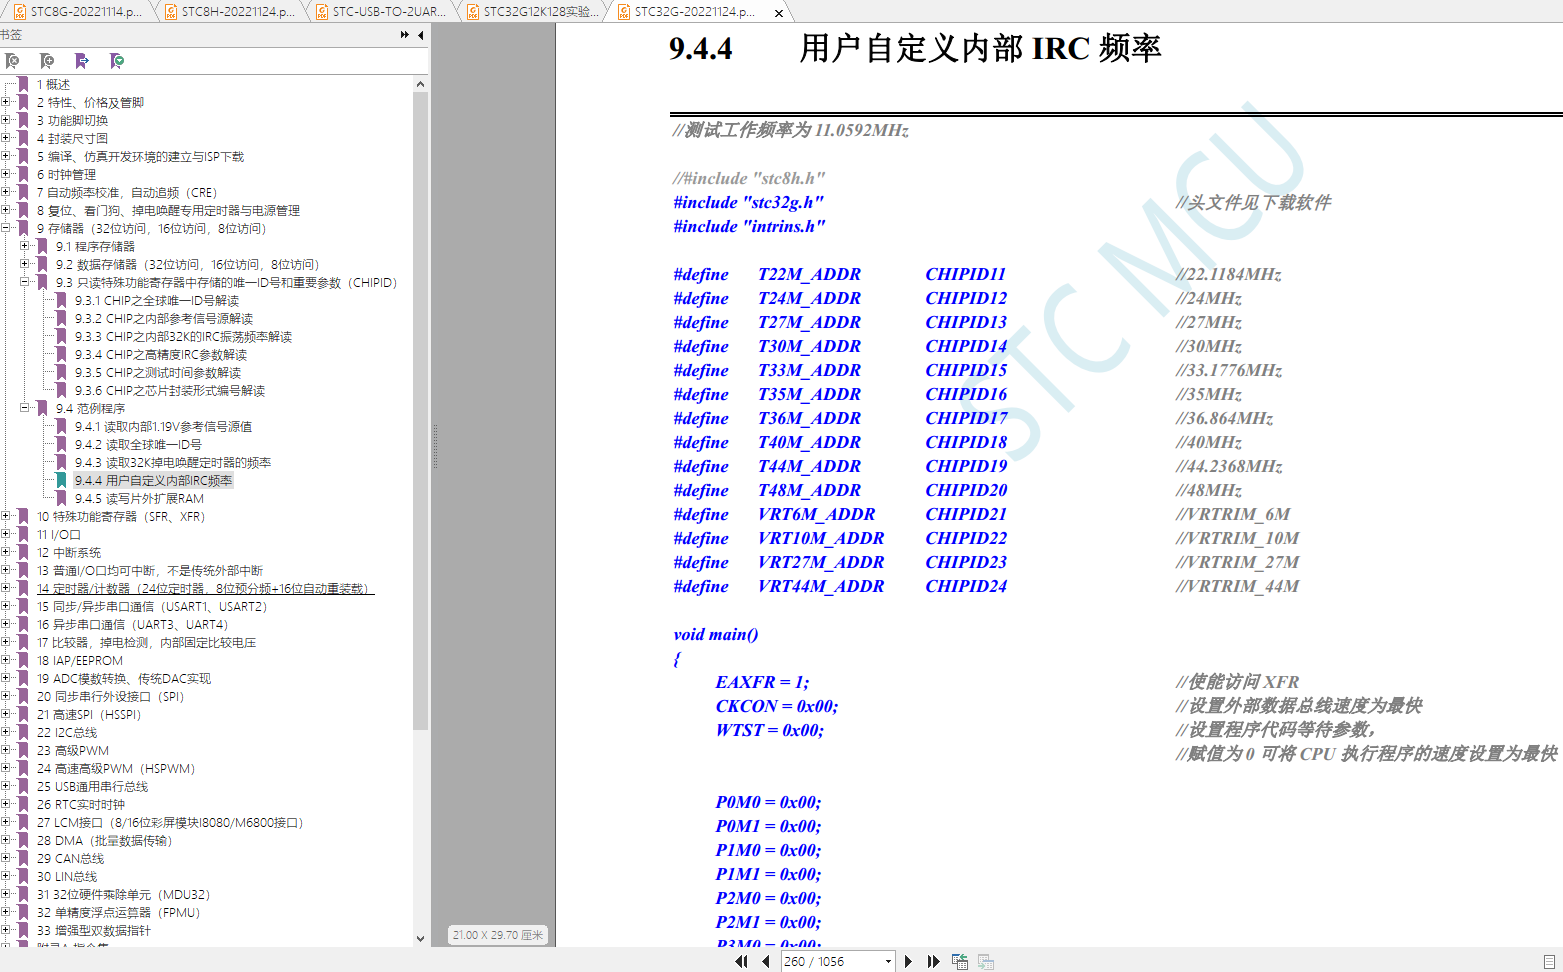1563x972 pixels.
Task: Click the page number input field
Action: pyautogui.click(x=832, y=961)
